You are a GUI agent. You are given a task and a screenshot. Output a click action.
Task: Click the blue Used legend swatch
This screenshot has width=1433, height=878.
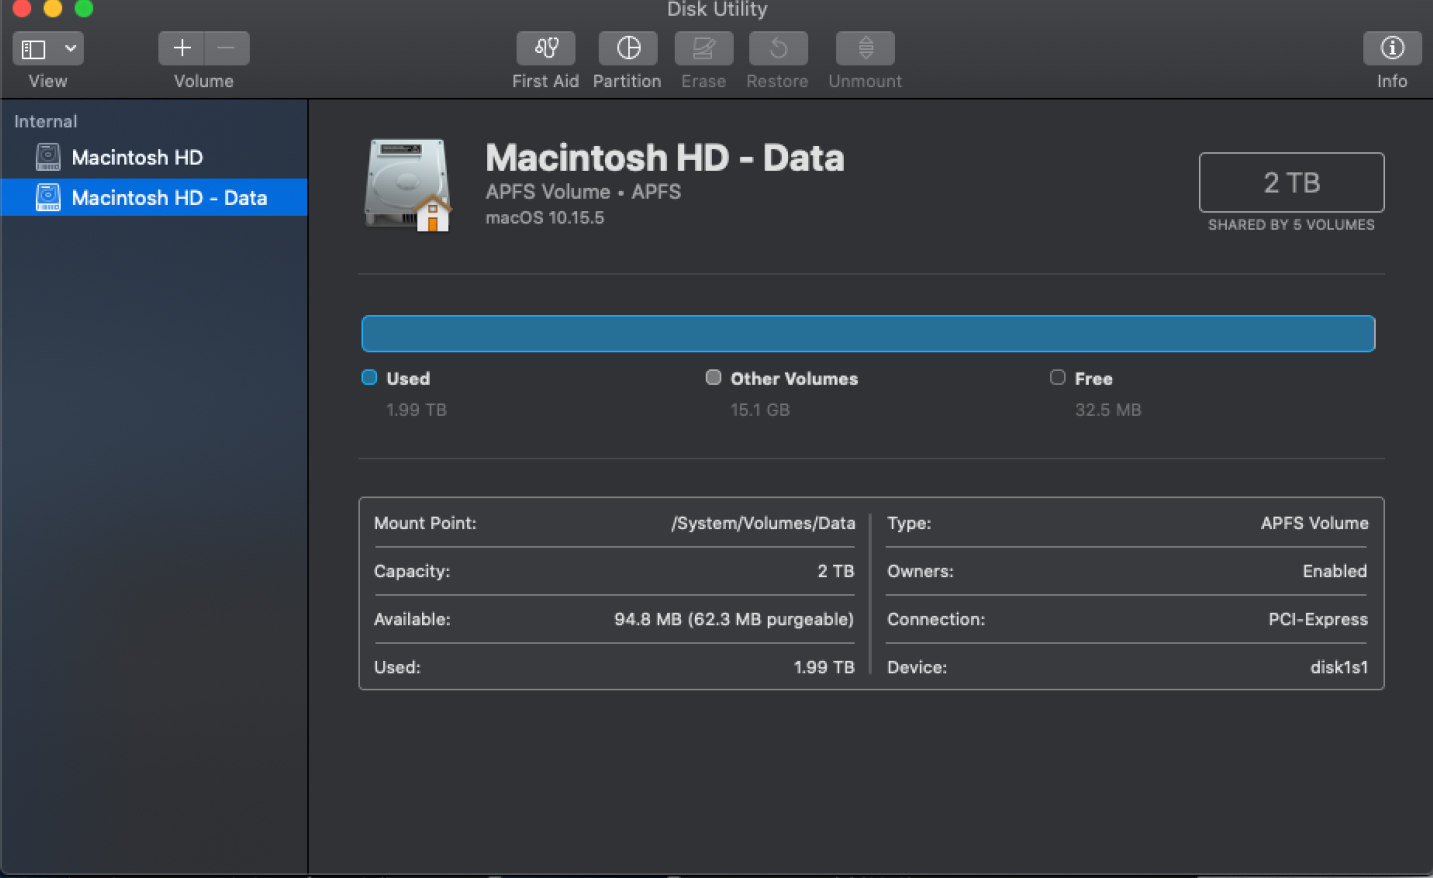coord(369,377)
